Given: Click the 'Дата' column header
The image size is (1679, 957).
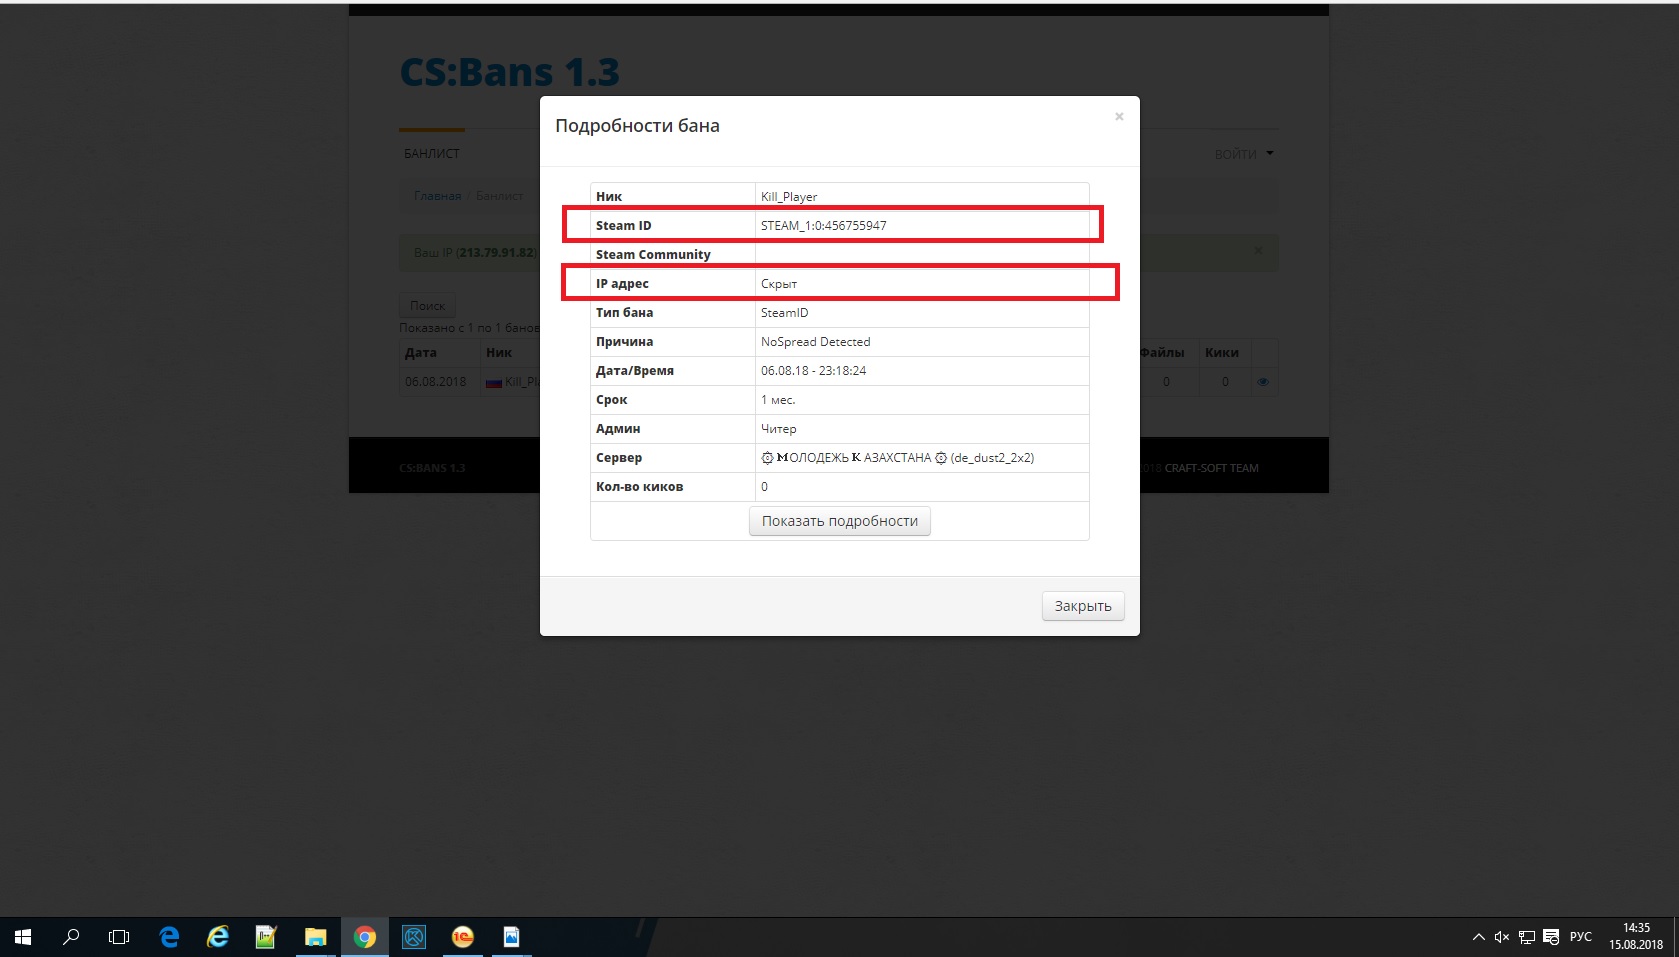Looking at the screenshot, I should (420, 353).
